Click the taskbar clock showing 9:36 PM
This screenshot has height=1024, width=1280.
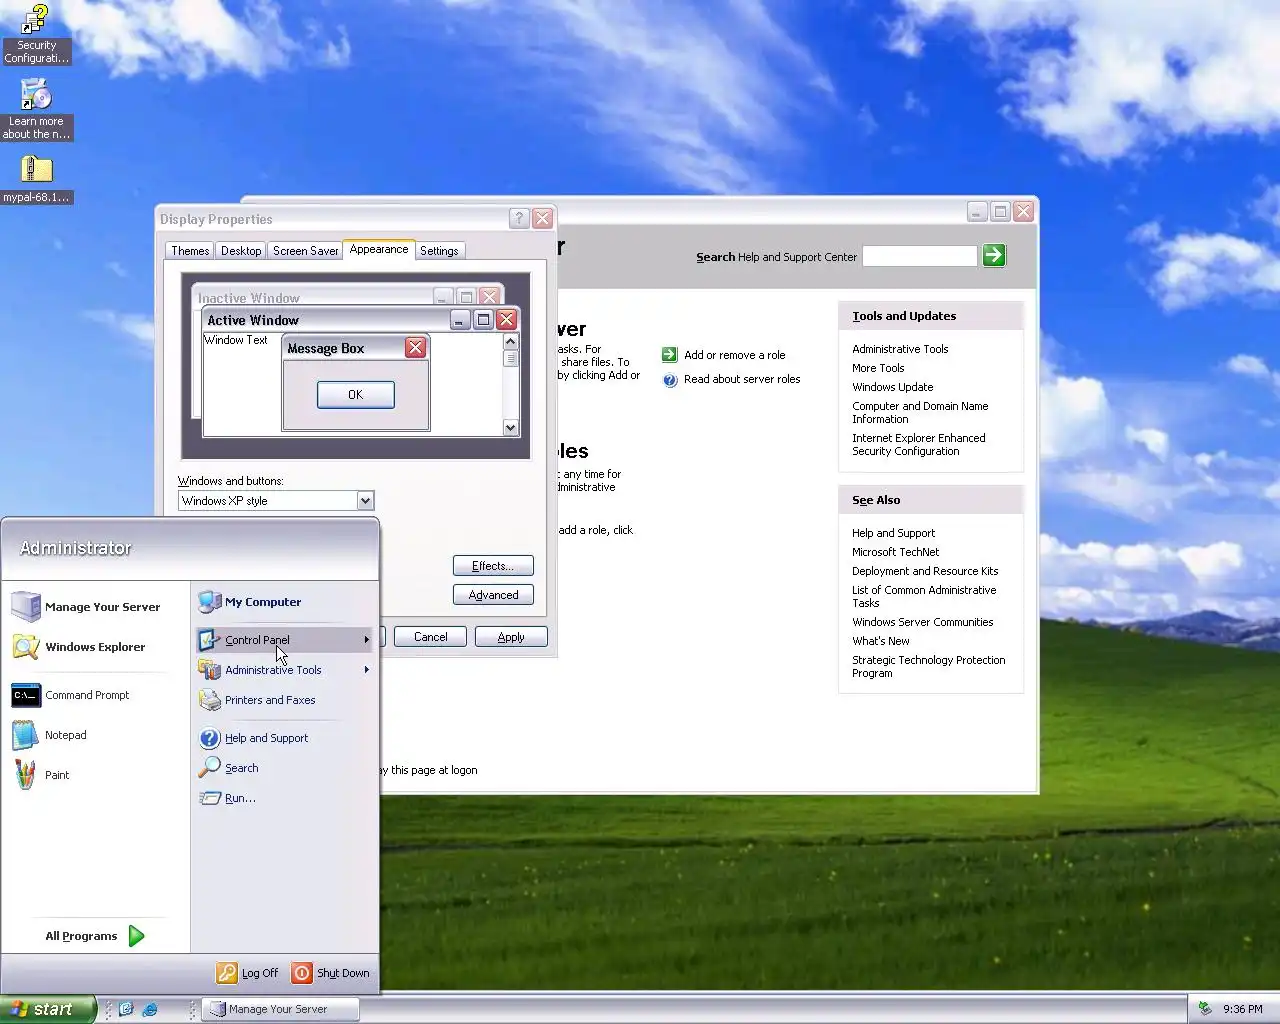[x=1243, y=1009]
